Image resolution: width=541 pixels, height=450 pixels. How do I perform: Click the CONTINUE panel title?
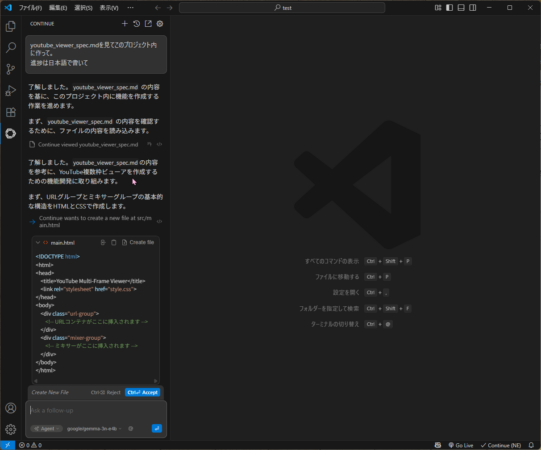(x=42, y=24)
